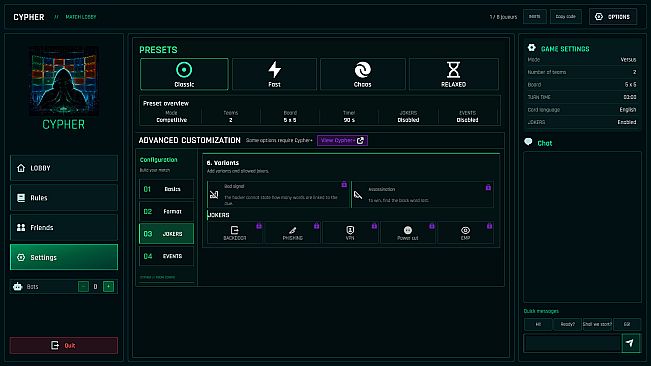Send the 'Shall we start?' quick message
The image size is (651, 366).
pos(597,324)
